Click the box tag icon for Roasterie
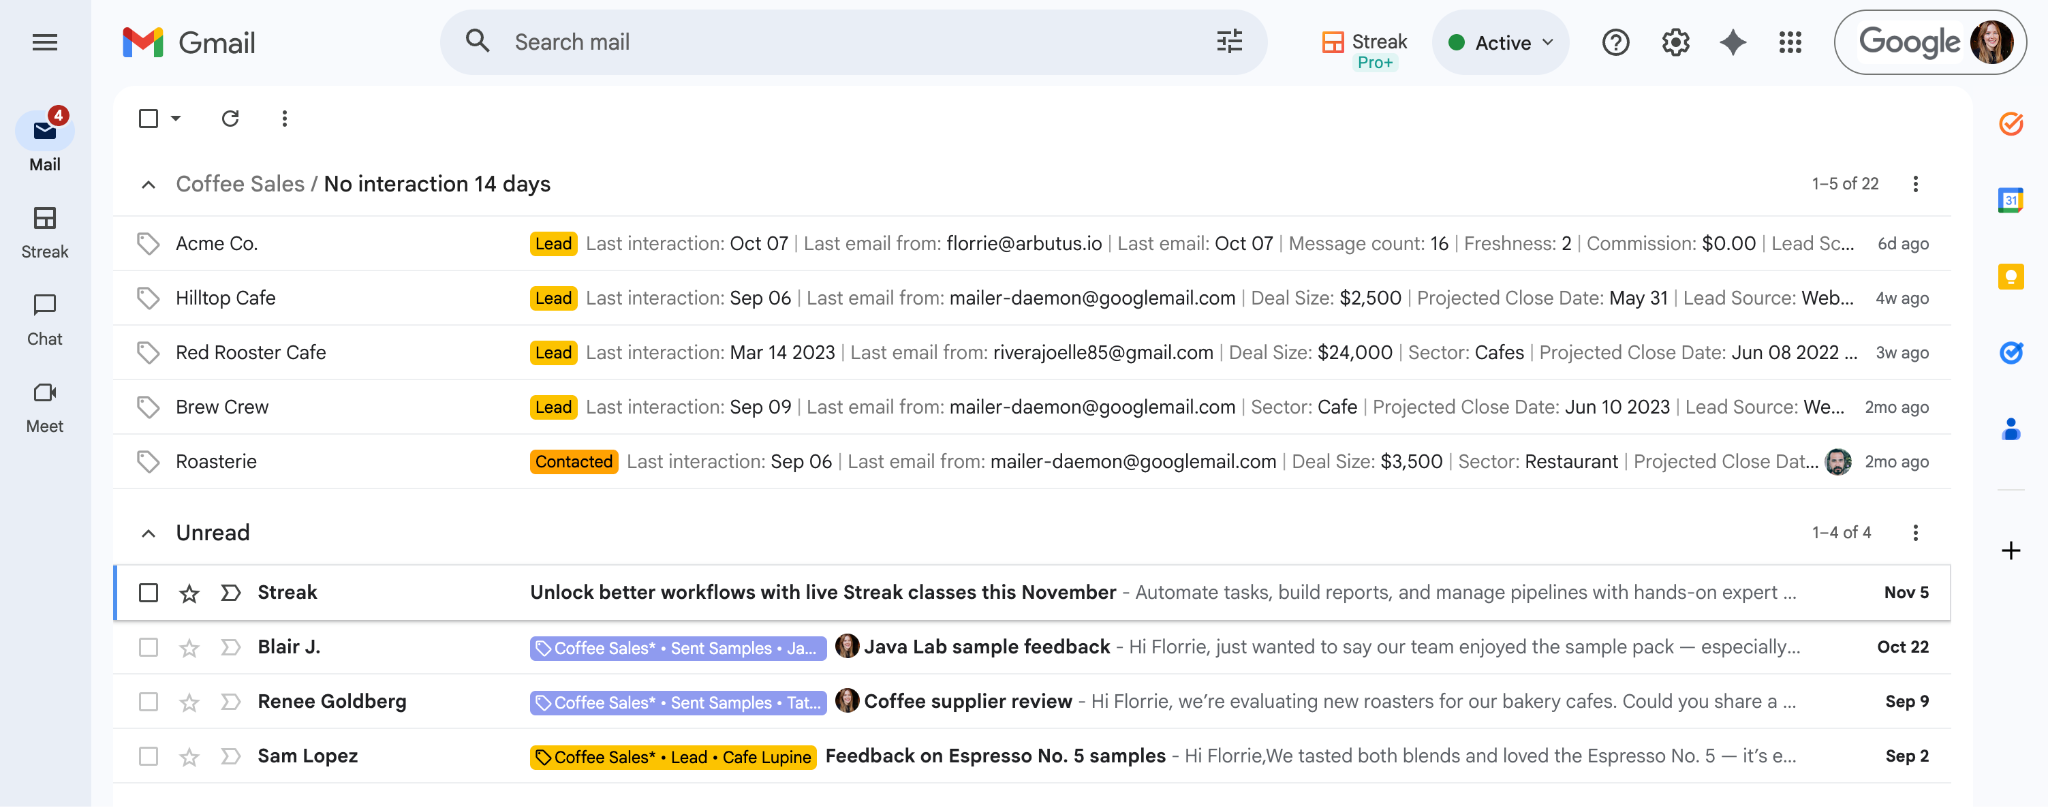The image size is (2048, 807). click(x=148, y=461)
